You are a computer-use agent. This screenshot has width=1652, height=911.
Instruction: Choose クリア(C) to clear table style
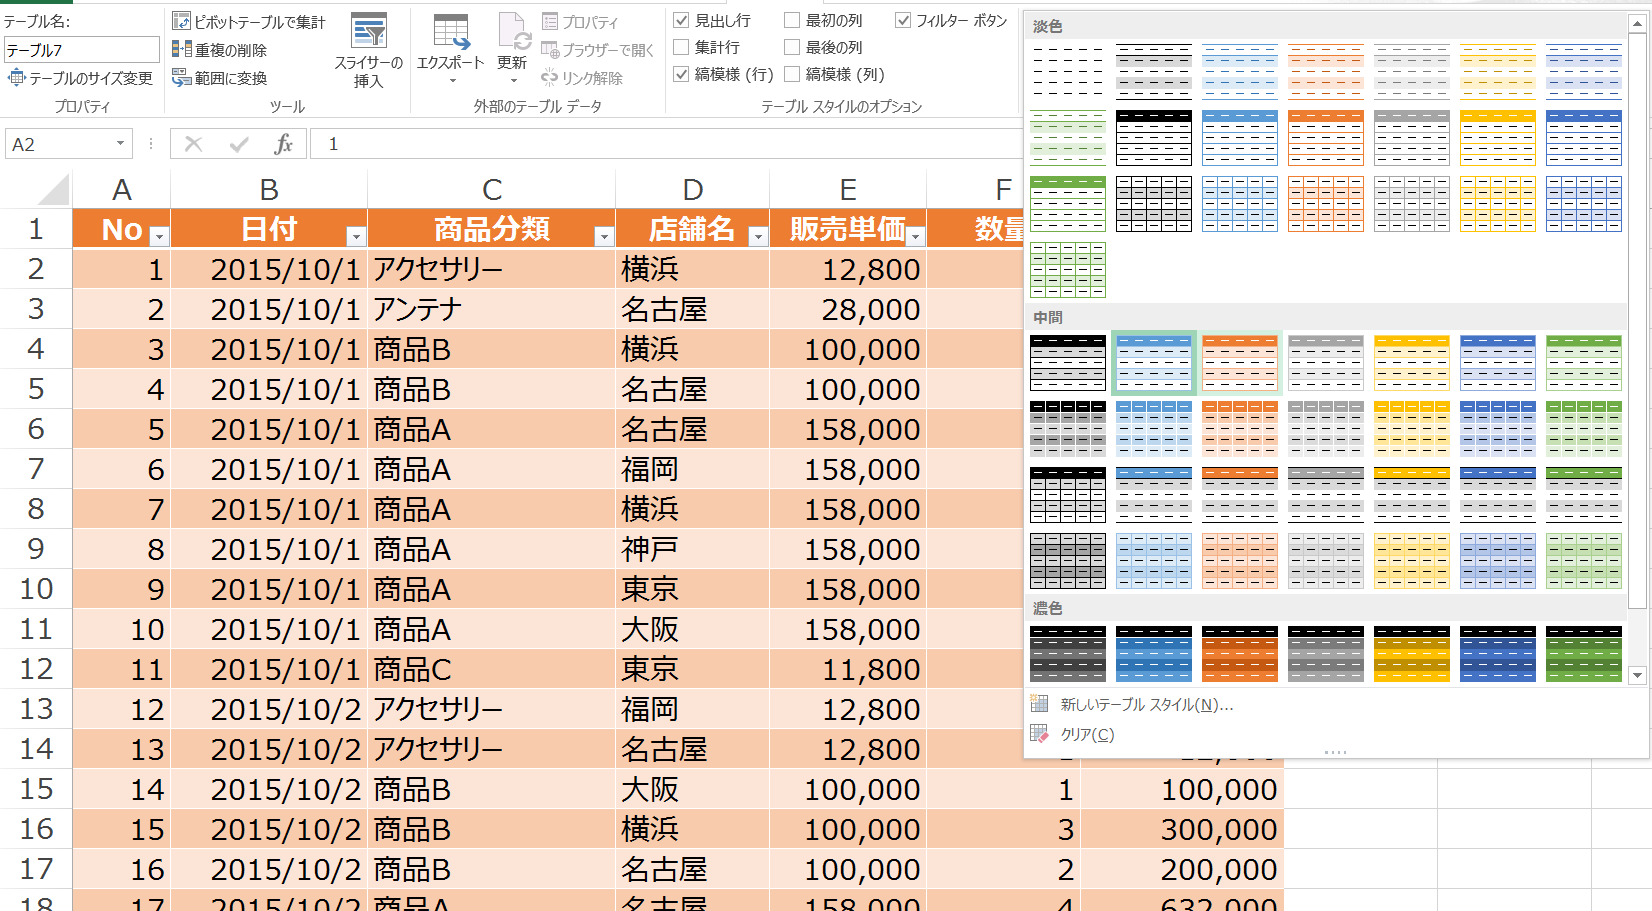[x=1087, y=734]
